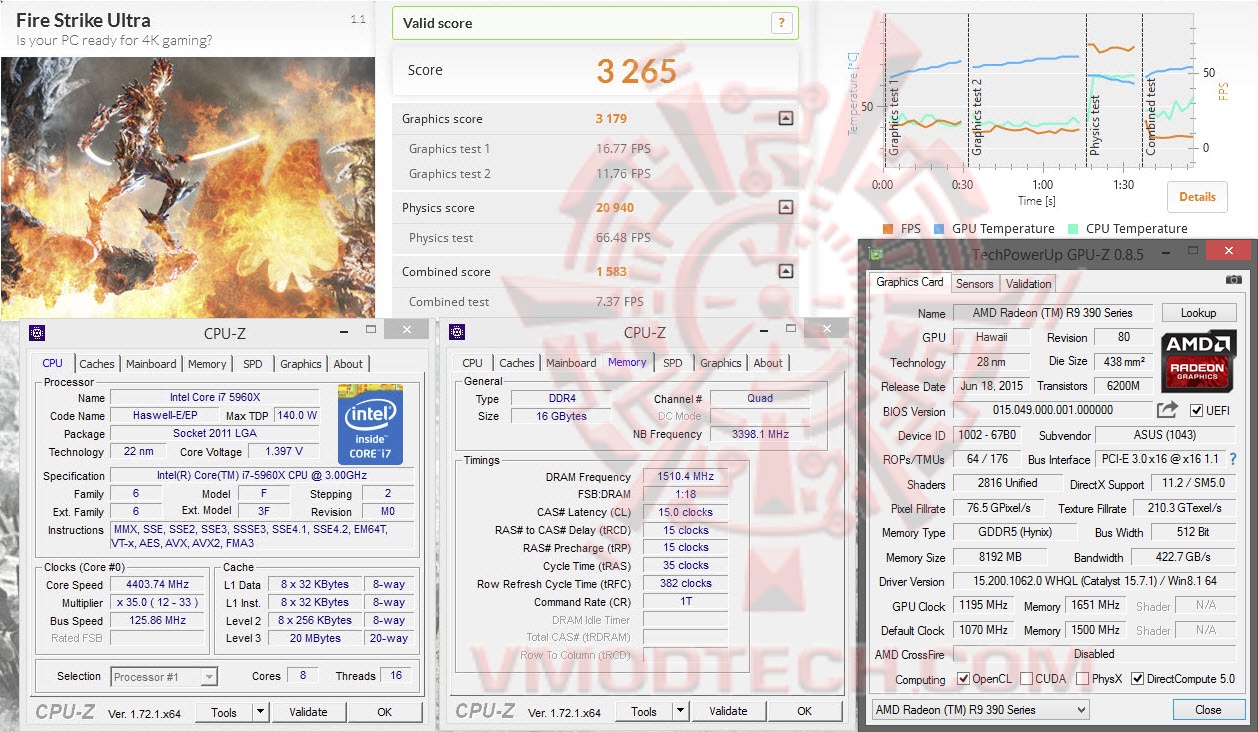Click the NB Frequency value 3398.1 MHz

click(x=760, y=435)
